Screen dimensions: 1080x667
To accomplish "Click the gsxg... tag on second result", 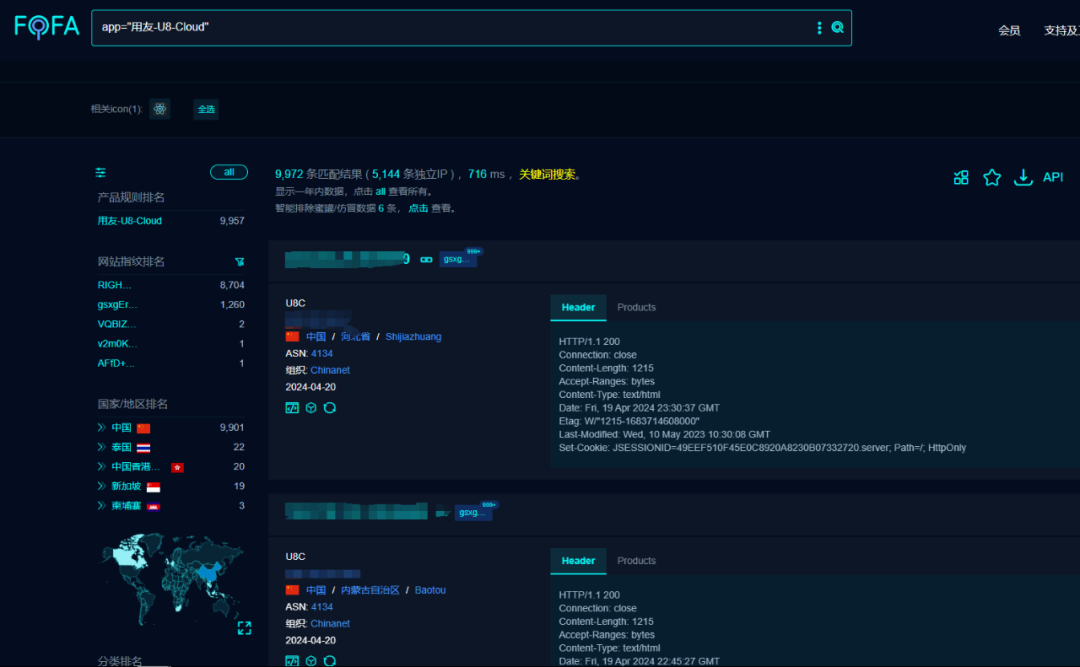I will click(473, 513).
